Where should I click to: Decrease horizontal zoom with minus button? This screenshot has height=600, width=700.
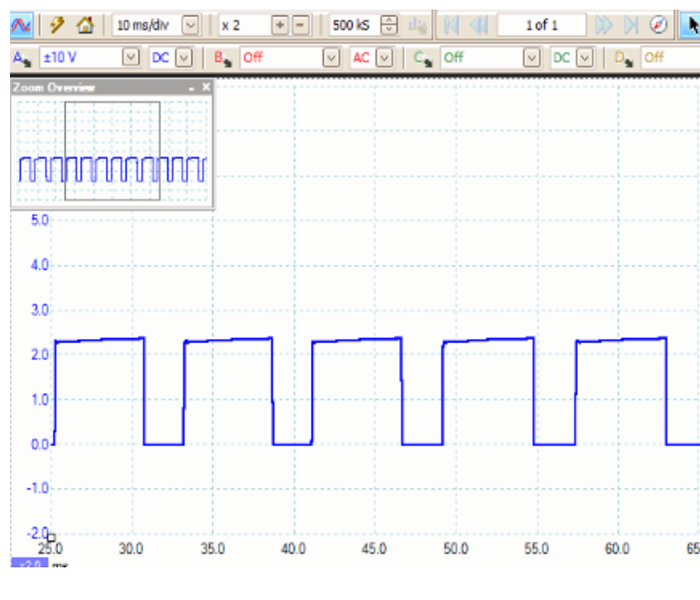[300, 25]
